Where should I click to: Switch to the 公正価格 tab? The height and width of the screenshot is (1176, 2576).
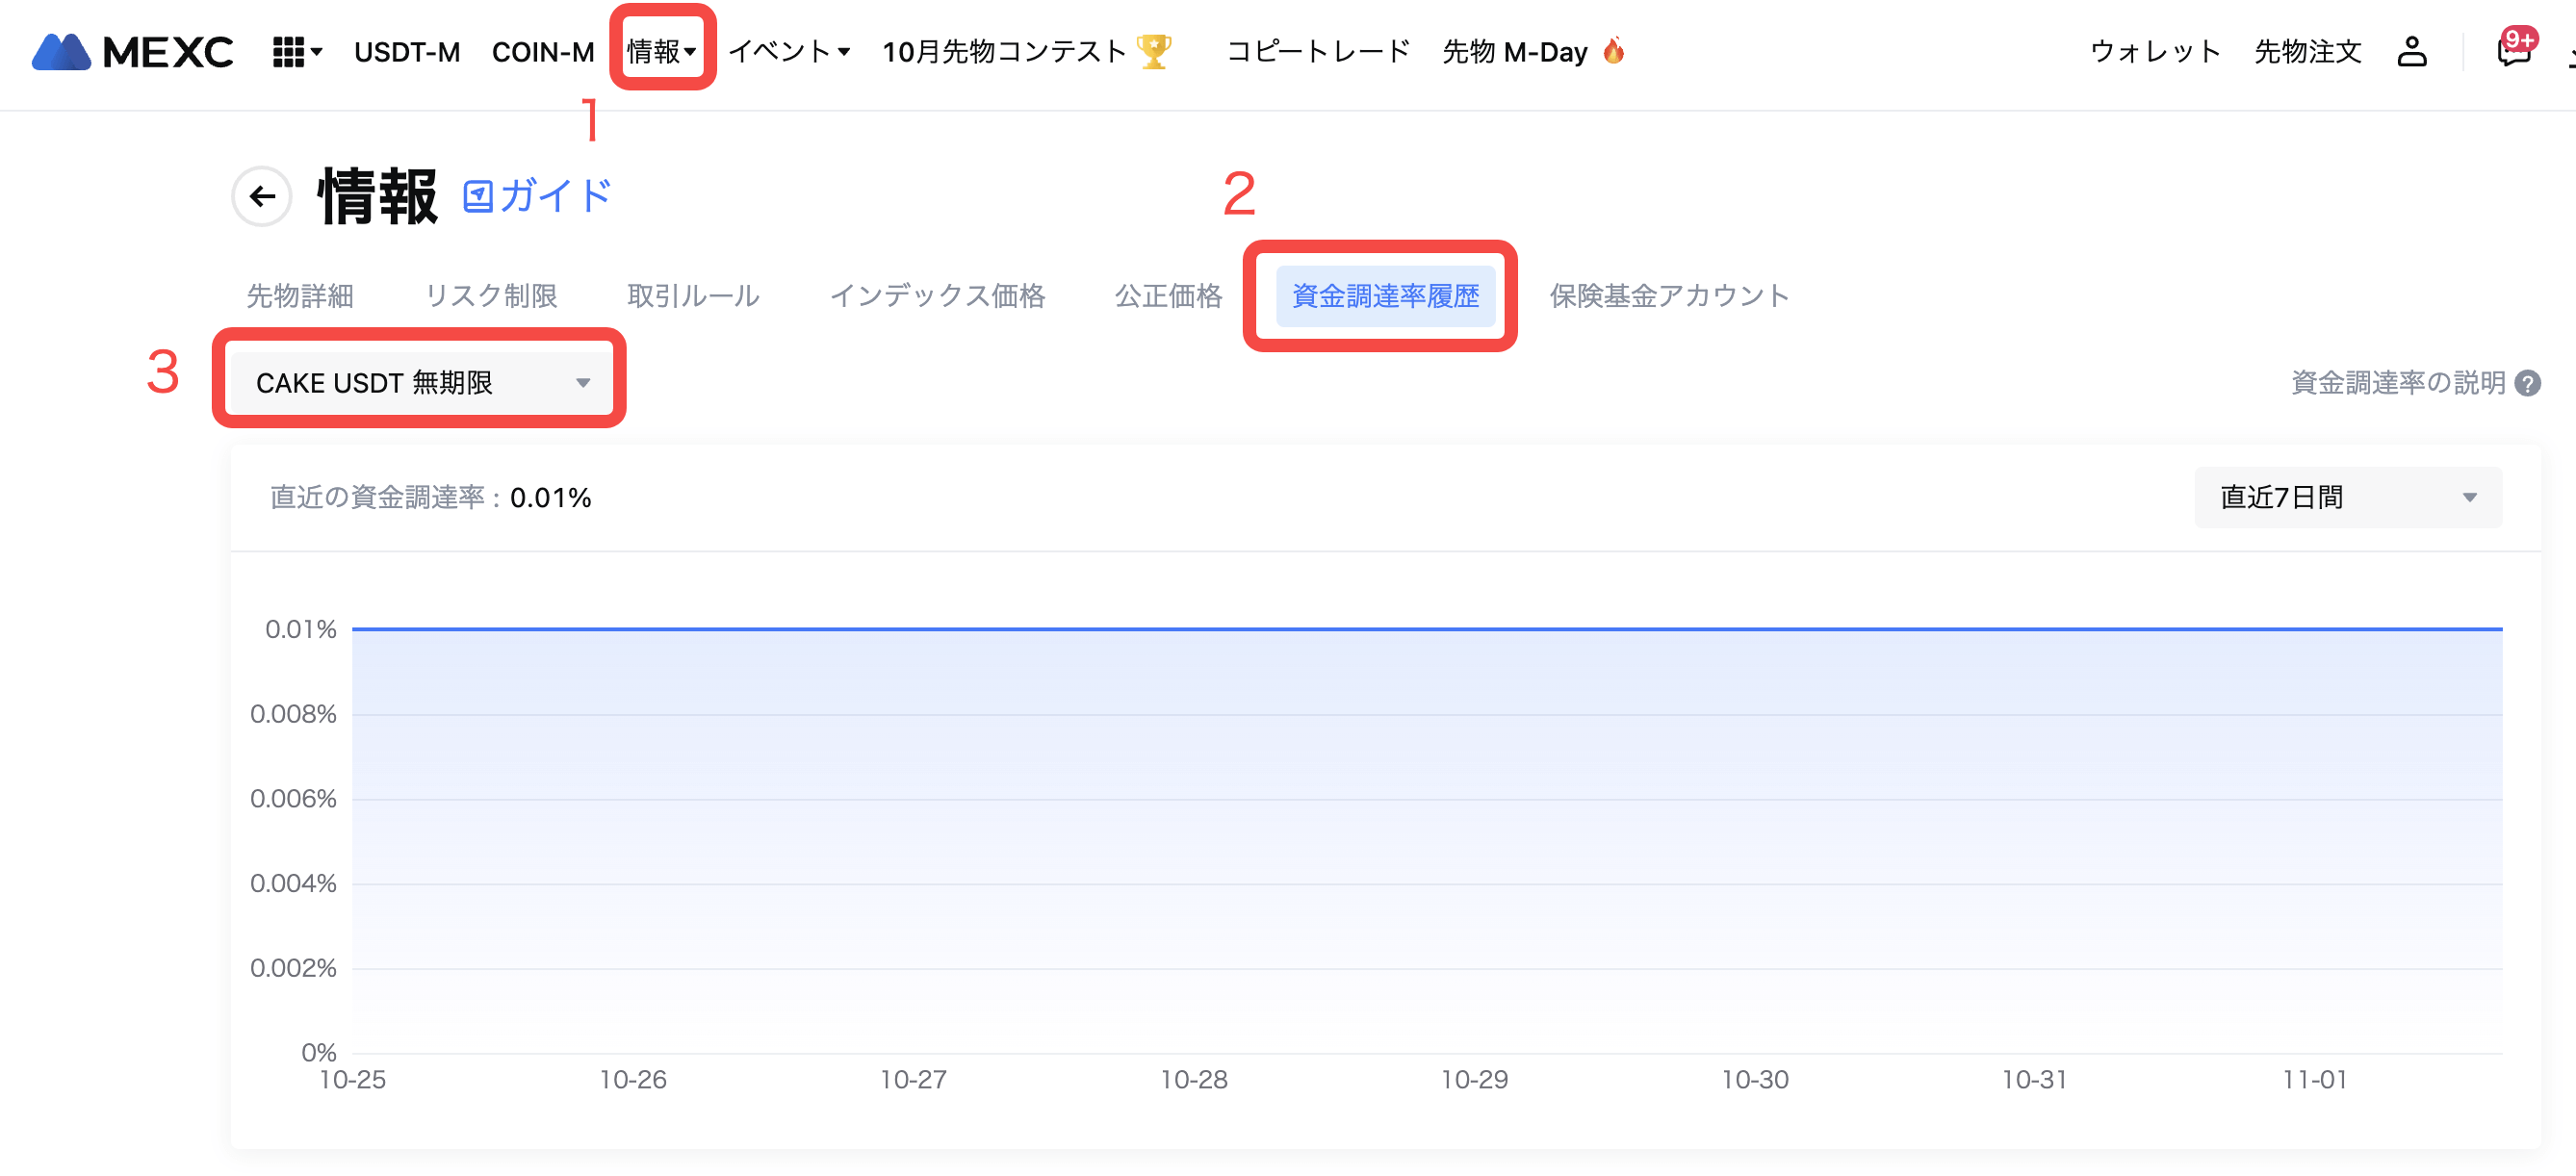click(x=1167, y=296)
